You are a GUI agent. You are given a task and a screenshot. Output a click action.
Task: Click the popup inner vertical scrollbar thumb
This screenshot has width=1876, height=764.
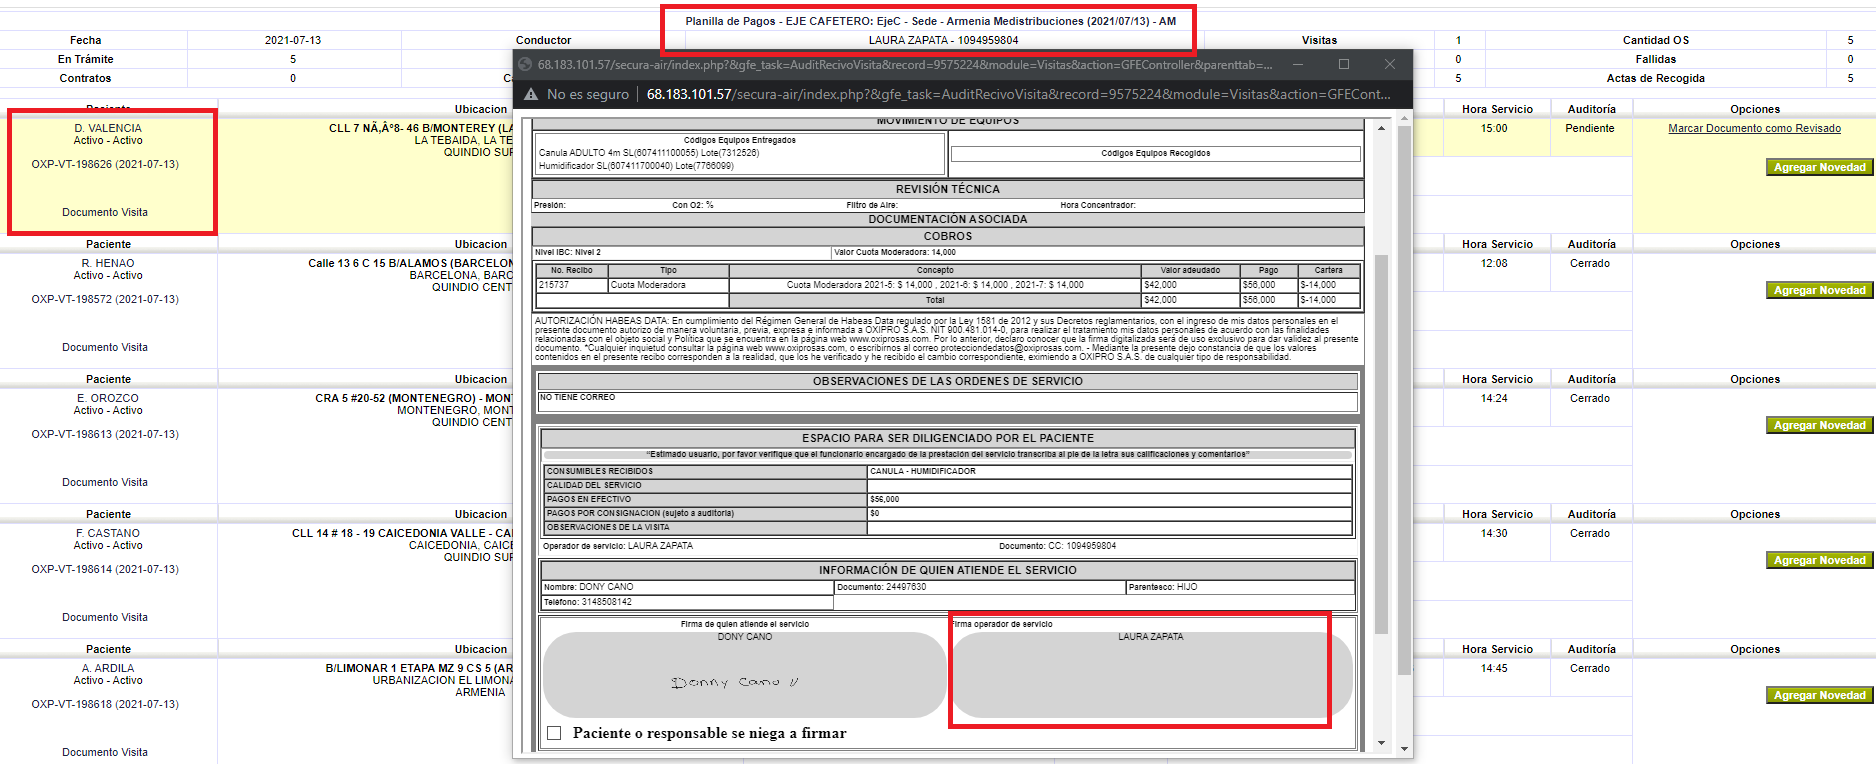(x=1381, y=445)
